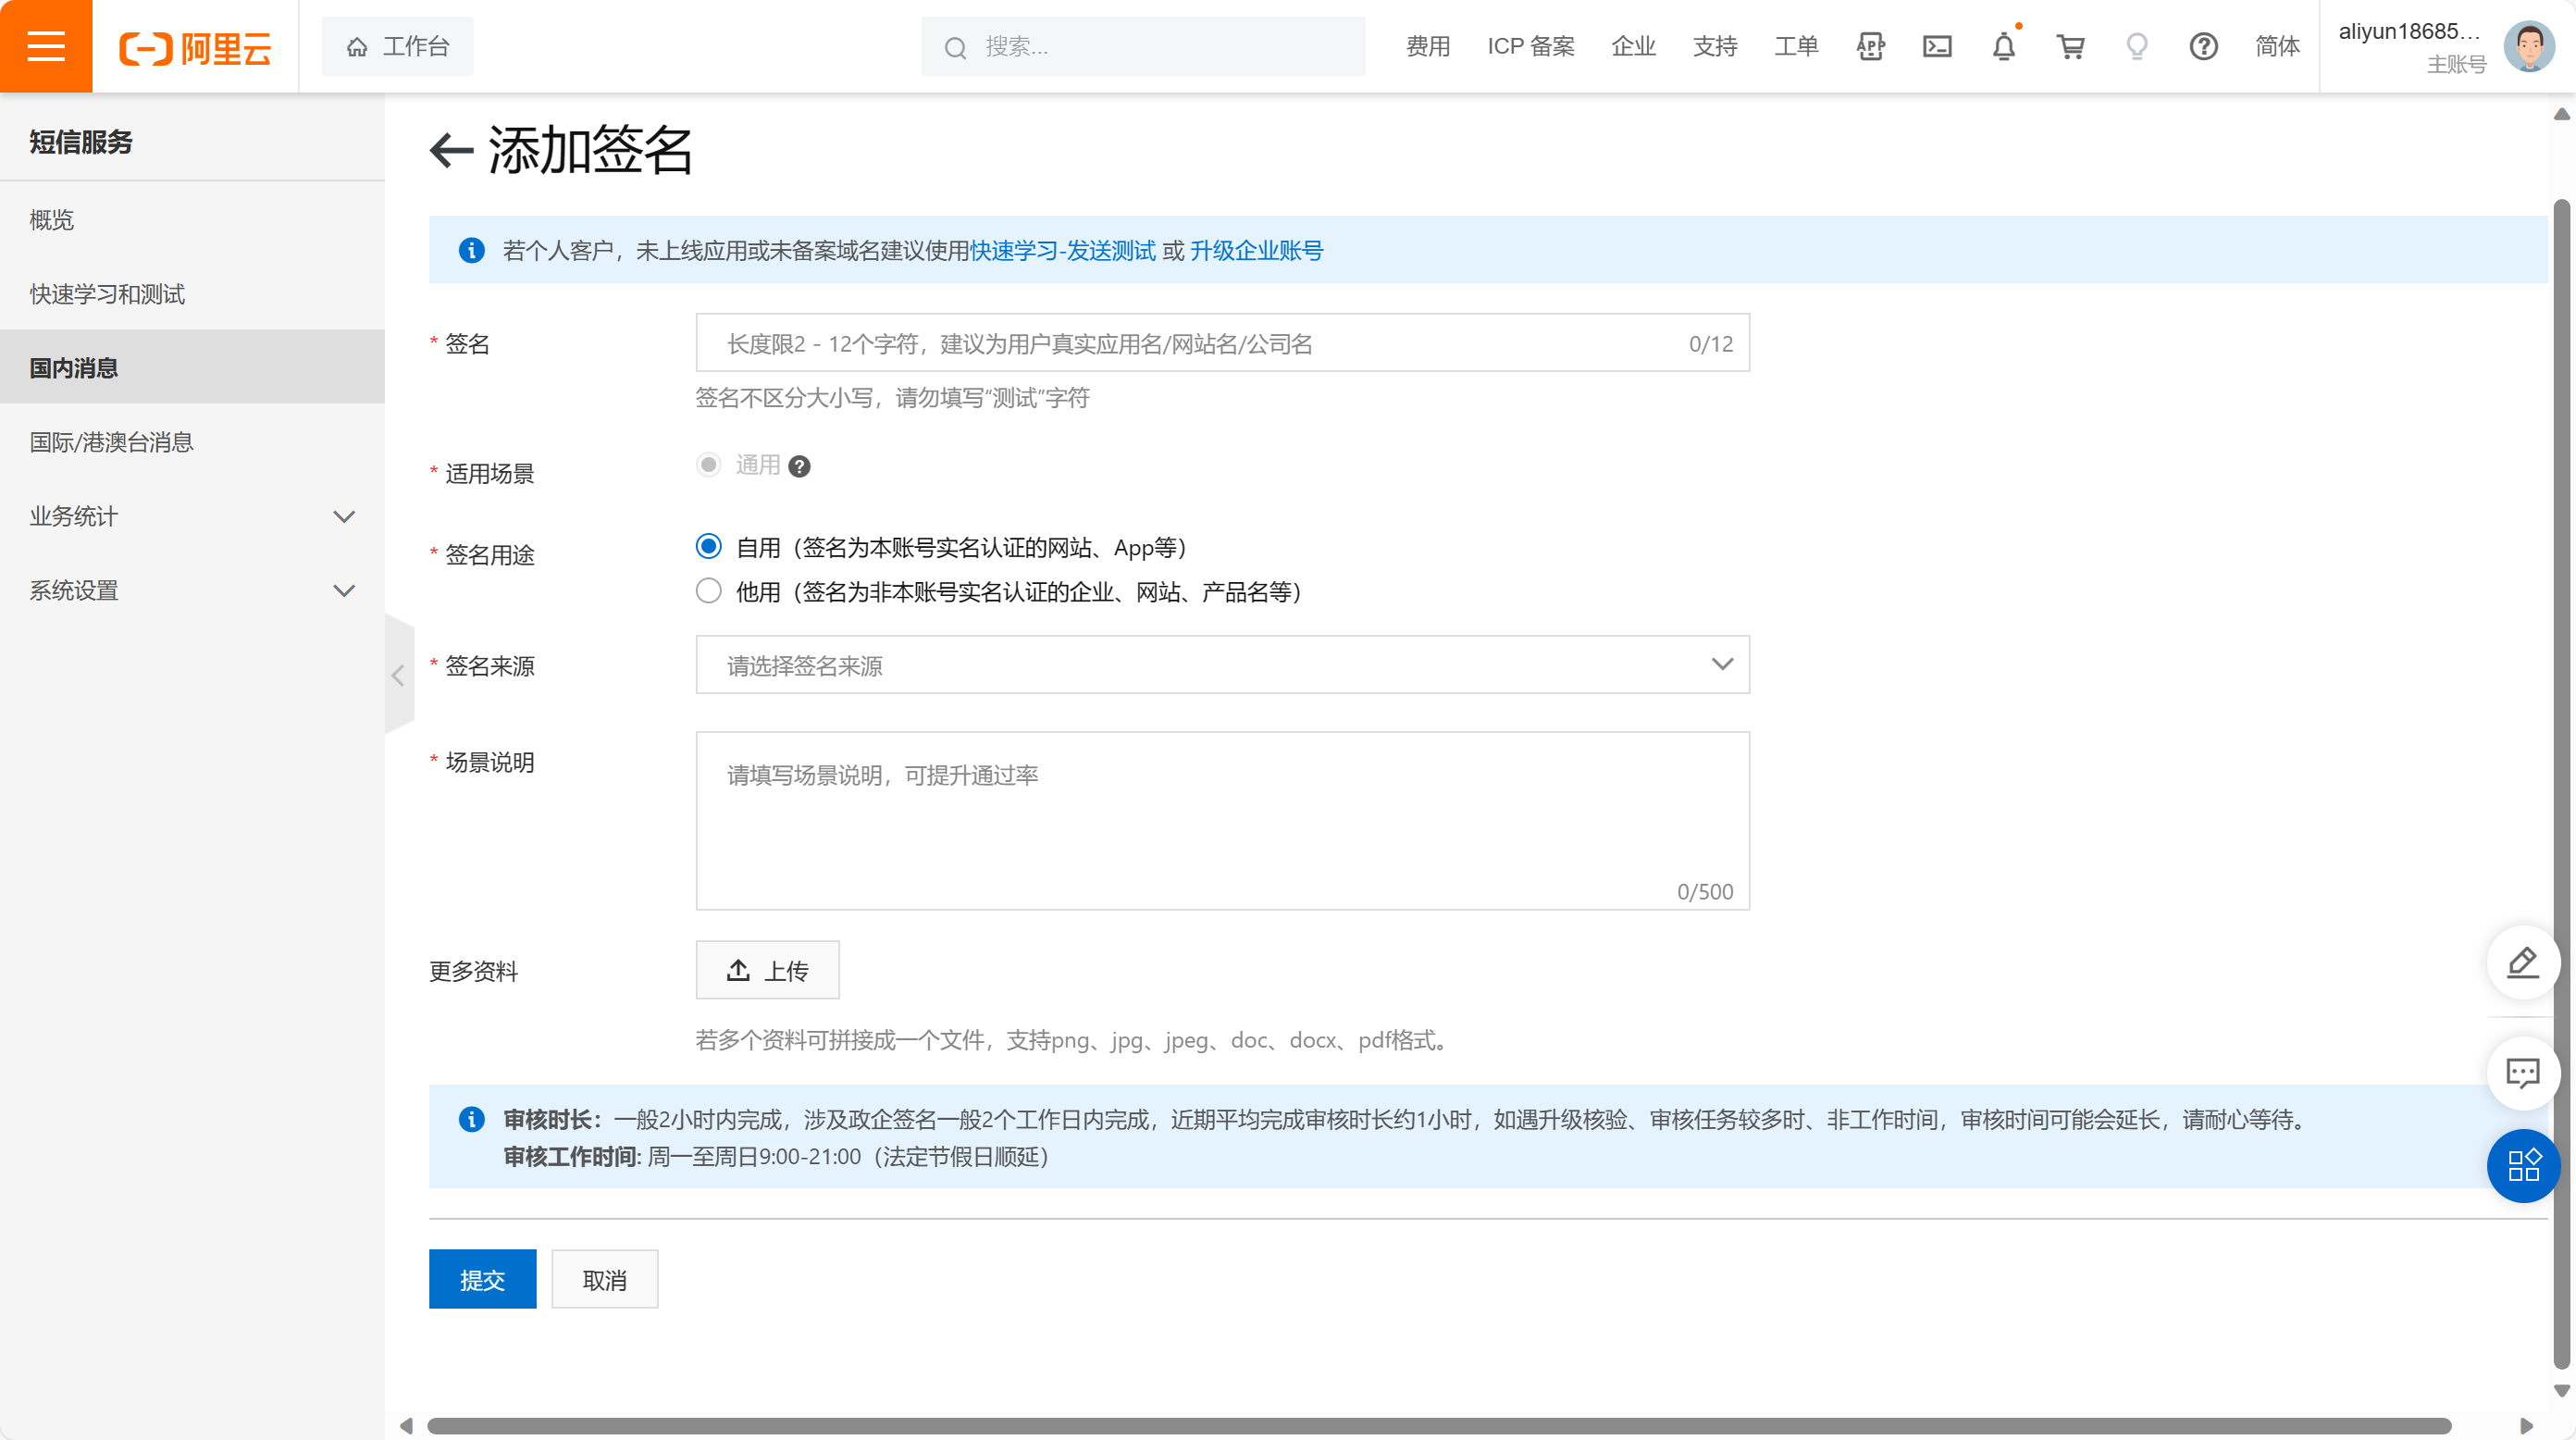Click the blue floating apps grid button

click(x=2522, y=1165)
